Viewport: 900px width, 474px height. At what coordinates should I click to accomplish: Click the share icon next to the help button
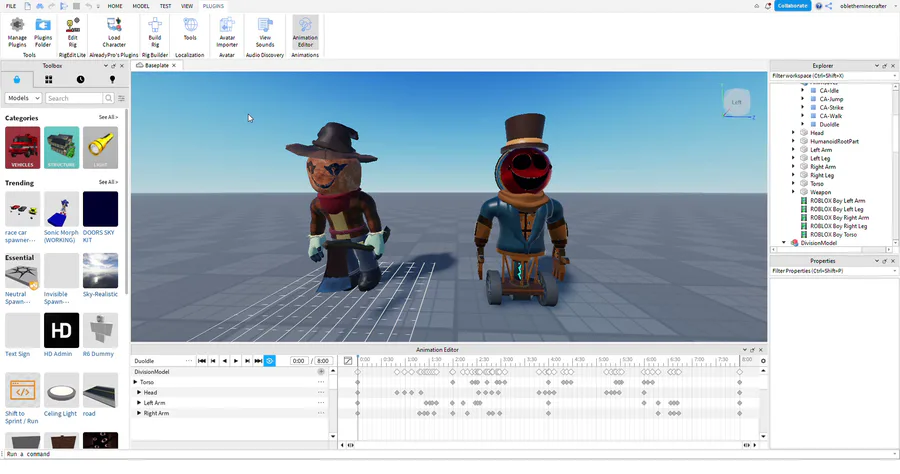point(828,6)
